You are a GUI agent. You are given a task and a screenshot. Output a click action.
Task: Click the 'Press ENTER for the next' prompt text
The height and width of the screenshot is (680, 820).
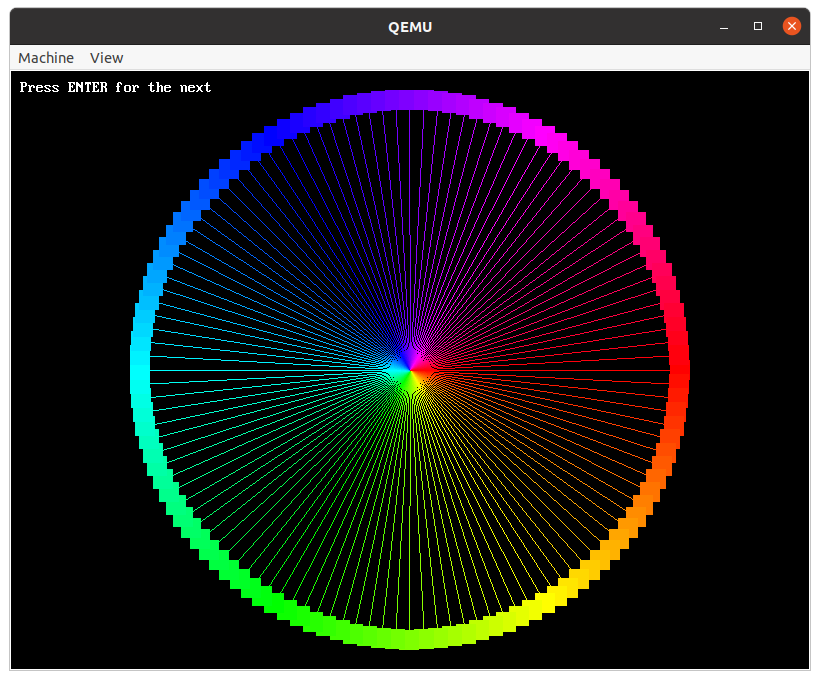pyautogui.click(x=113, y=87)
